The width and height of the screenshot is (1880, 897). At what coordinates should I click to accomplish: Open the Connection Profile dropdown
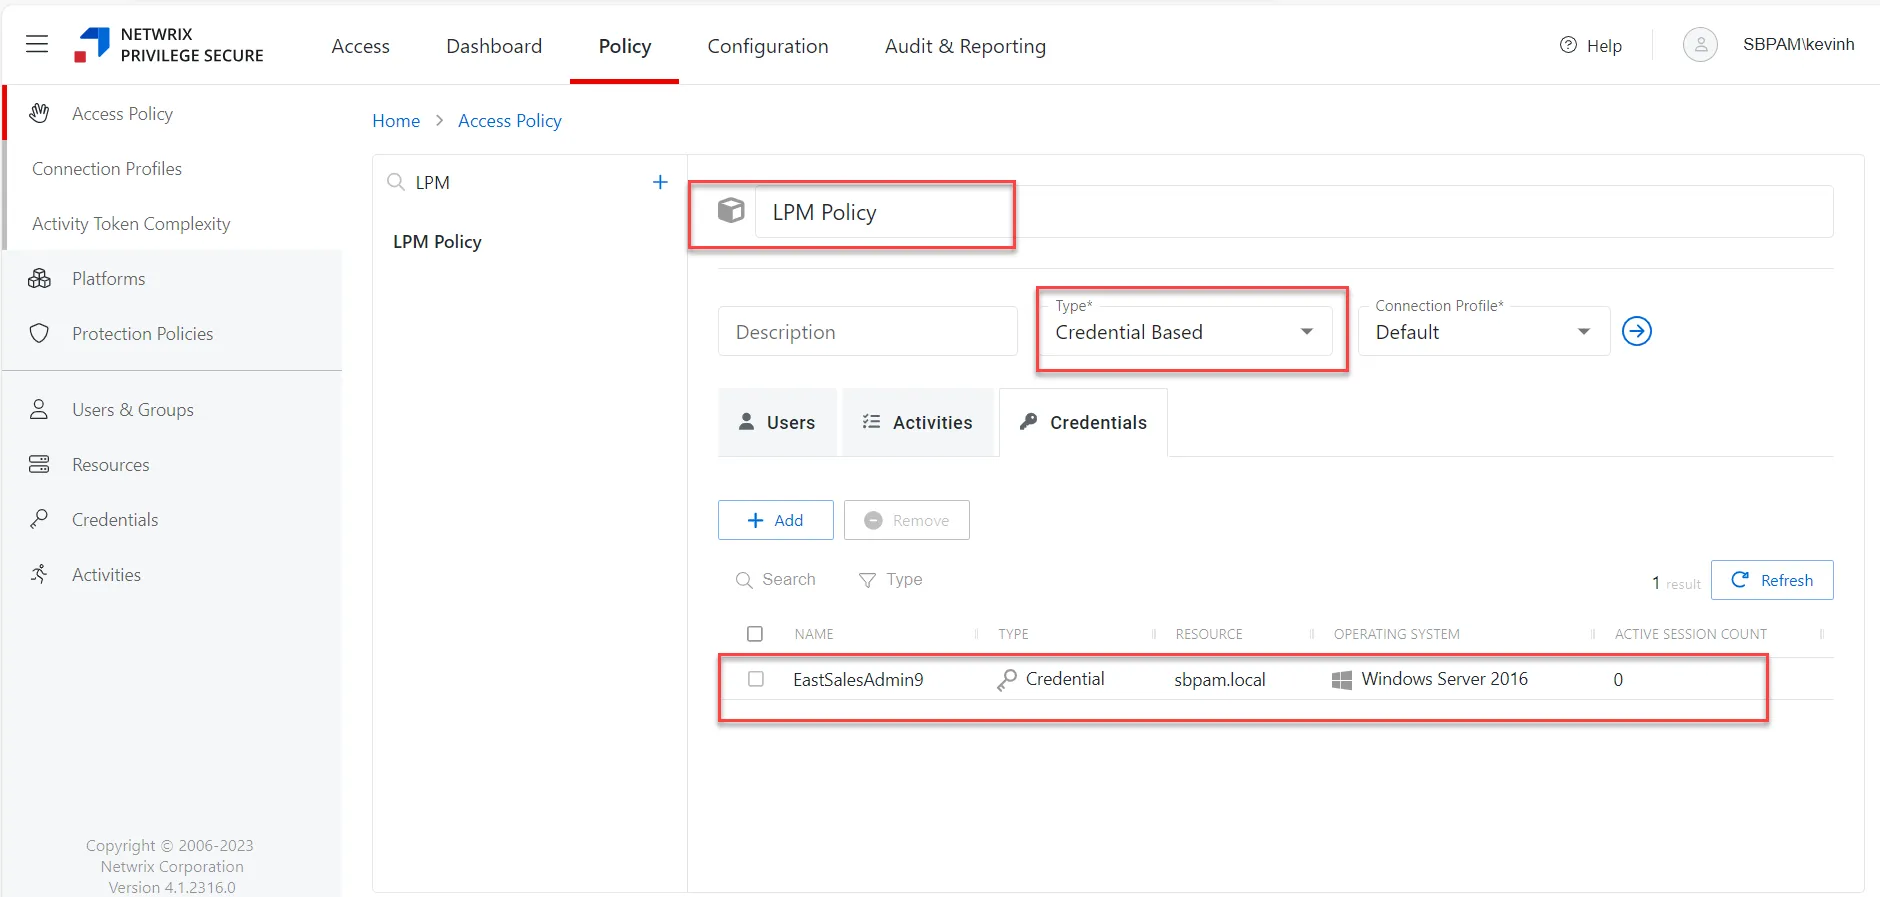click(1484, 331)
